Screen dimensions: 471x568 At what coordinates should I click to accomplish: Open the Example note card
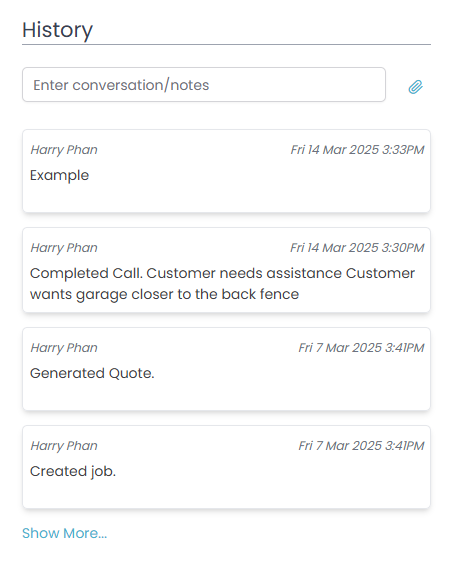click(x=226, y=171)
